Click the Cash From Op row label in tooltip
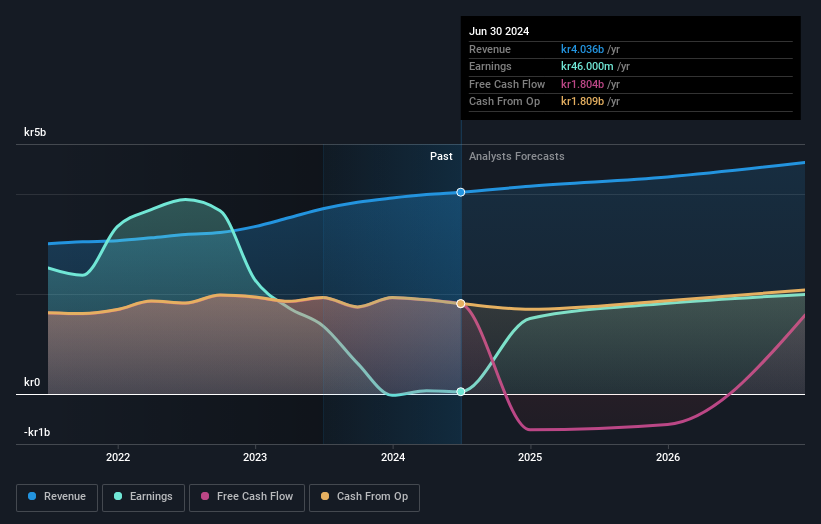The height and width of the screenshot is (524, 821). click(504, 102)
